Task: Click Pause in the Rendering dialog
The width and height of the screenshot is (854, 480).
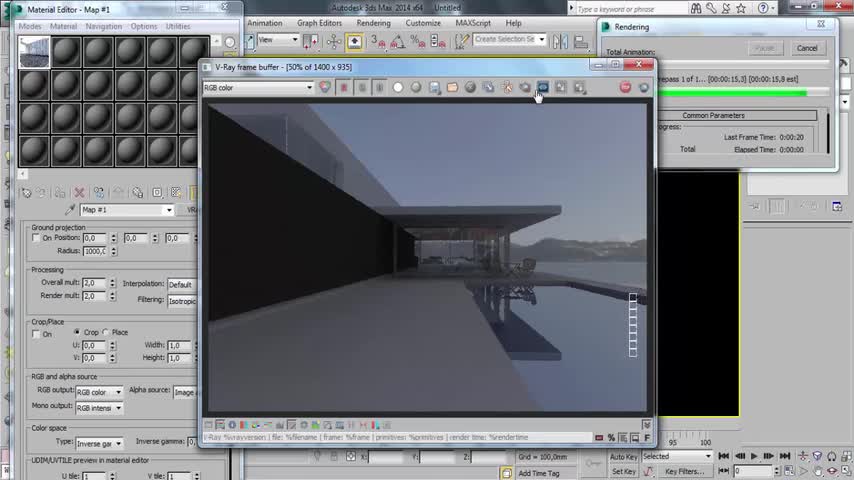Action: pos(765,48)
